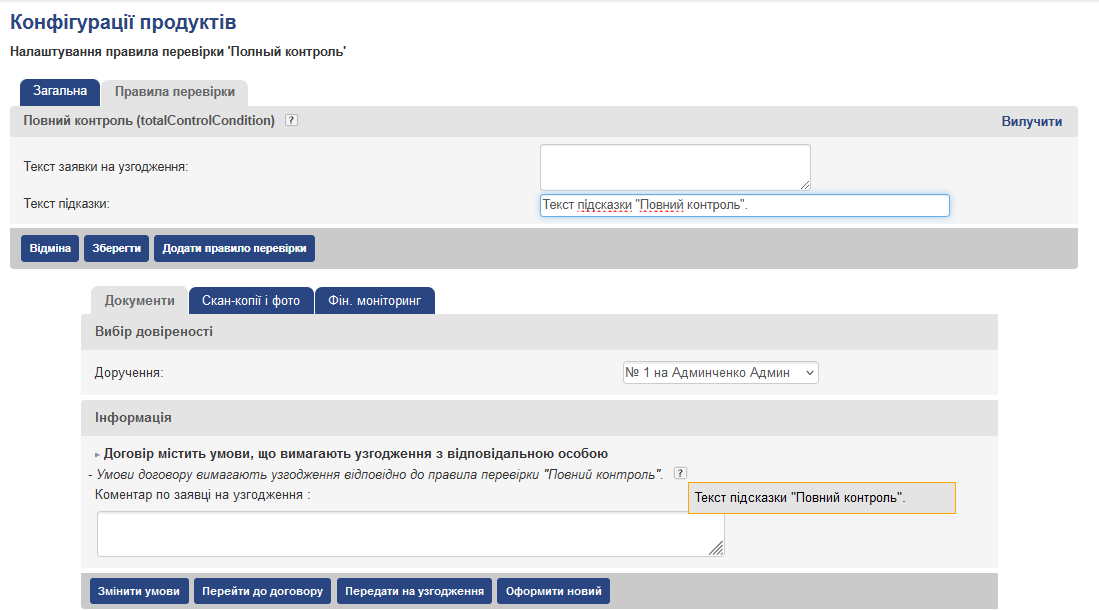
Task: Click the help icon after 'Умови договору' text
Action: point(681,473)
